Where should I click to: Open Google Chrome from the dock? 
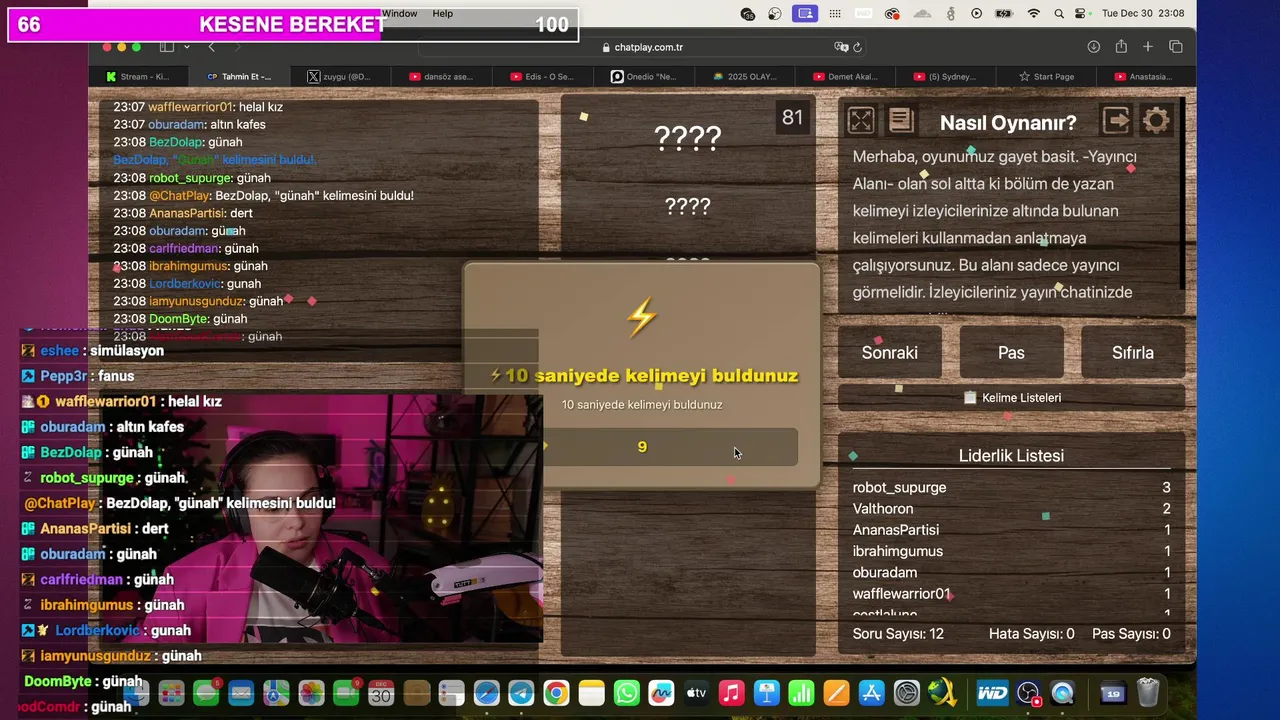[x=556, y=693]
